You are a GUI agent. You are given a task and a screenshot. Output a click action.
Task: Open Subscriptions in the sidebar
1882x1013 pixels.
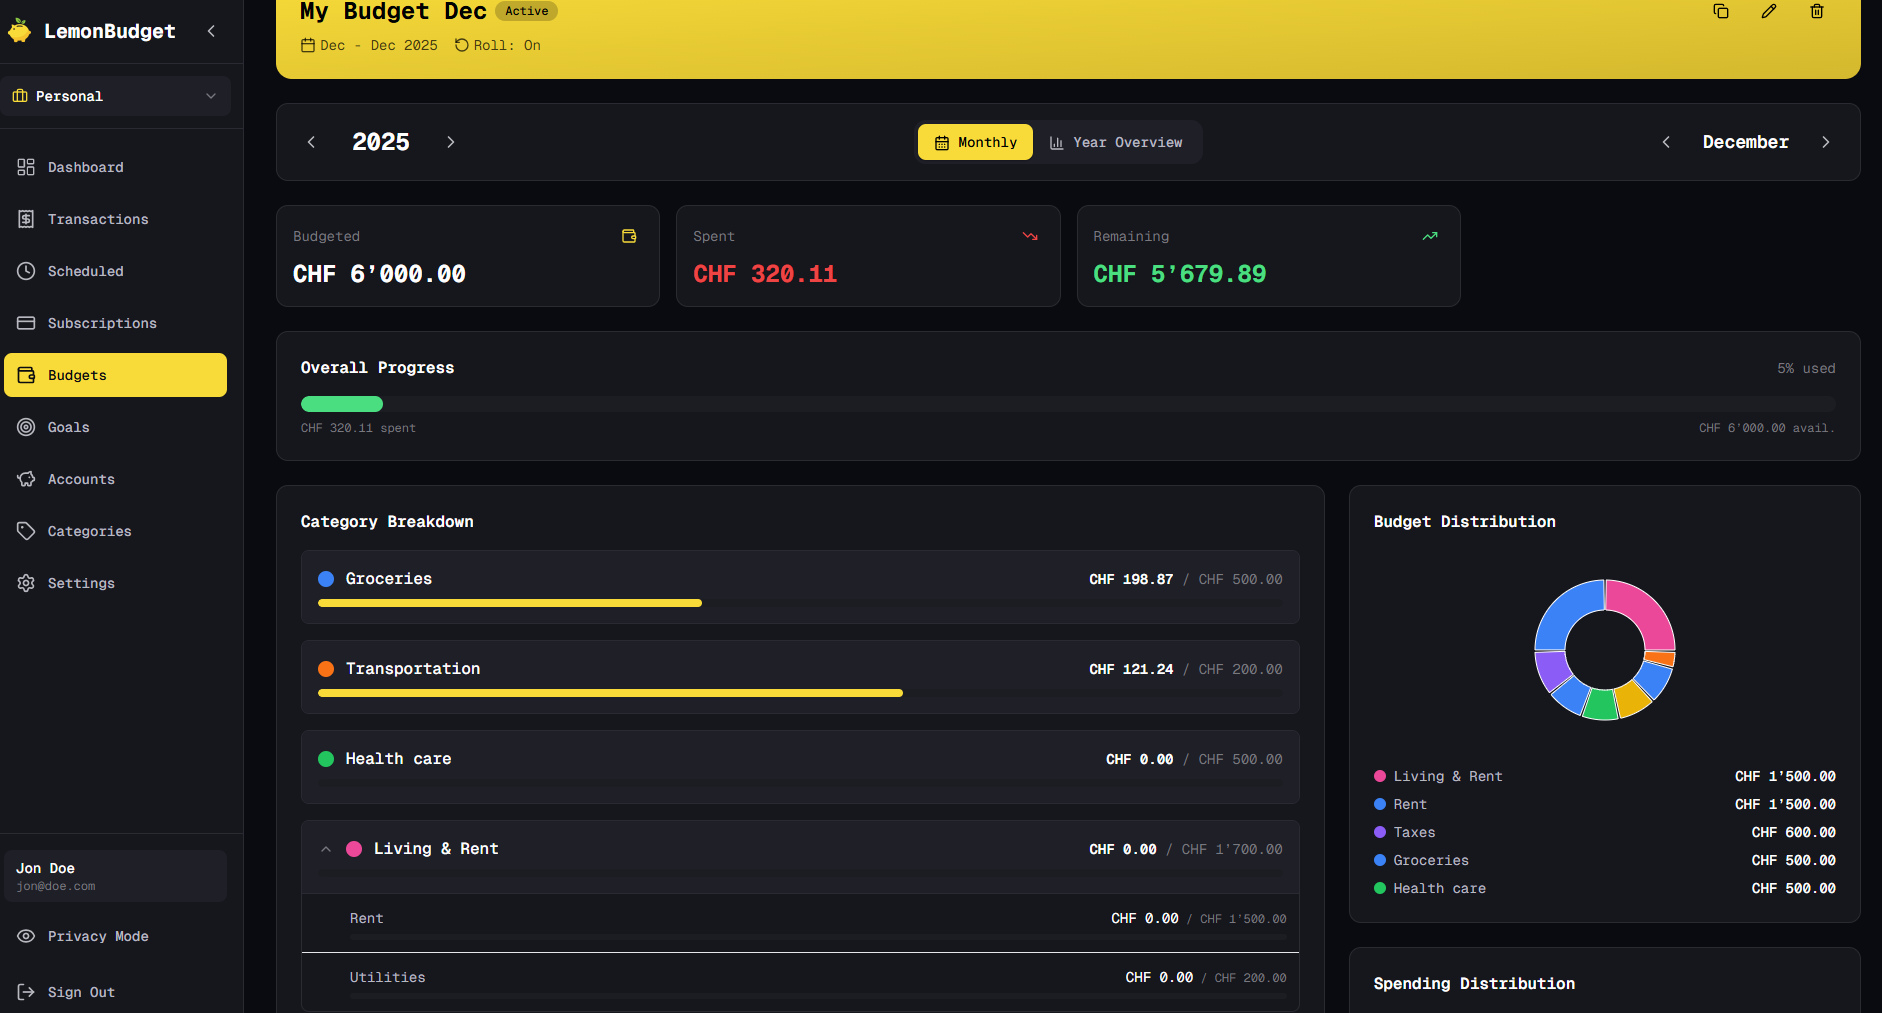101,323
